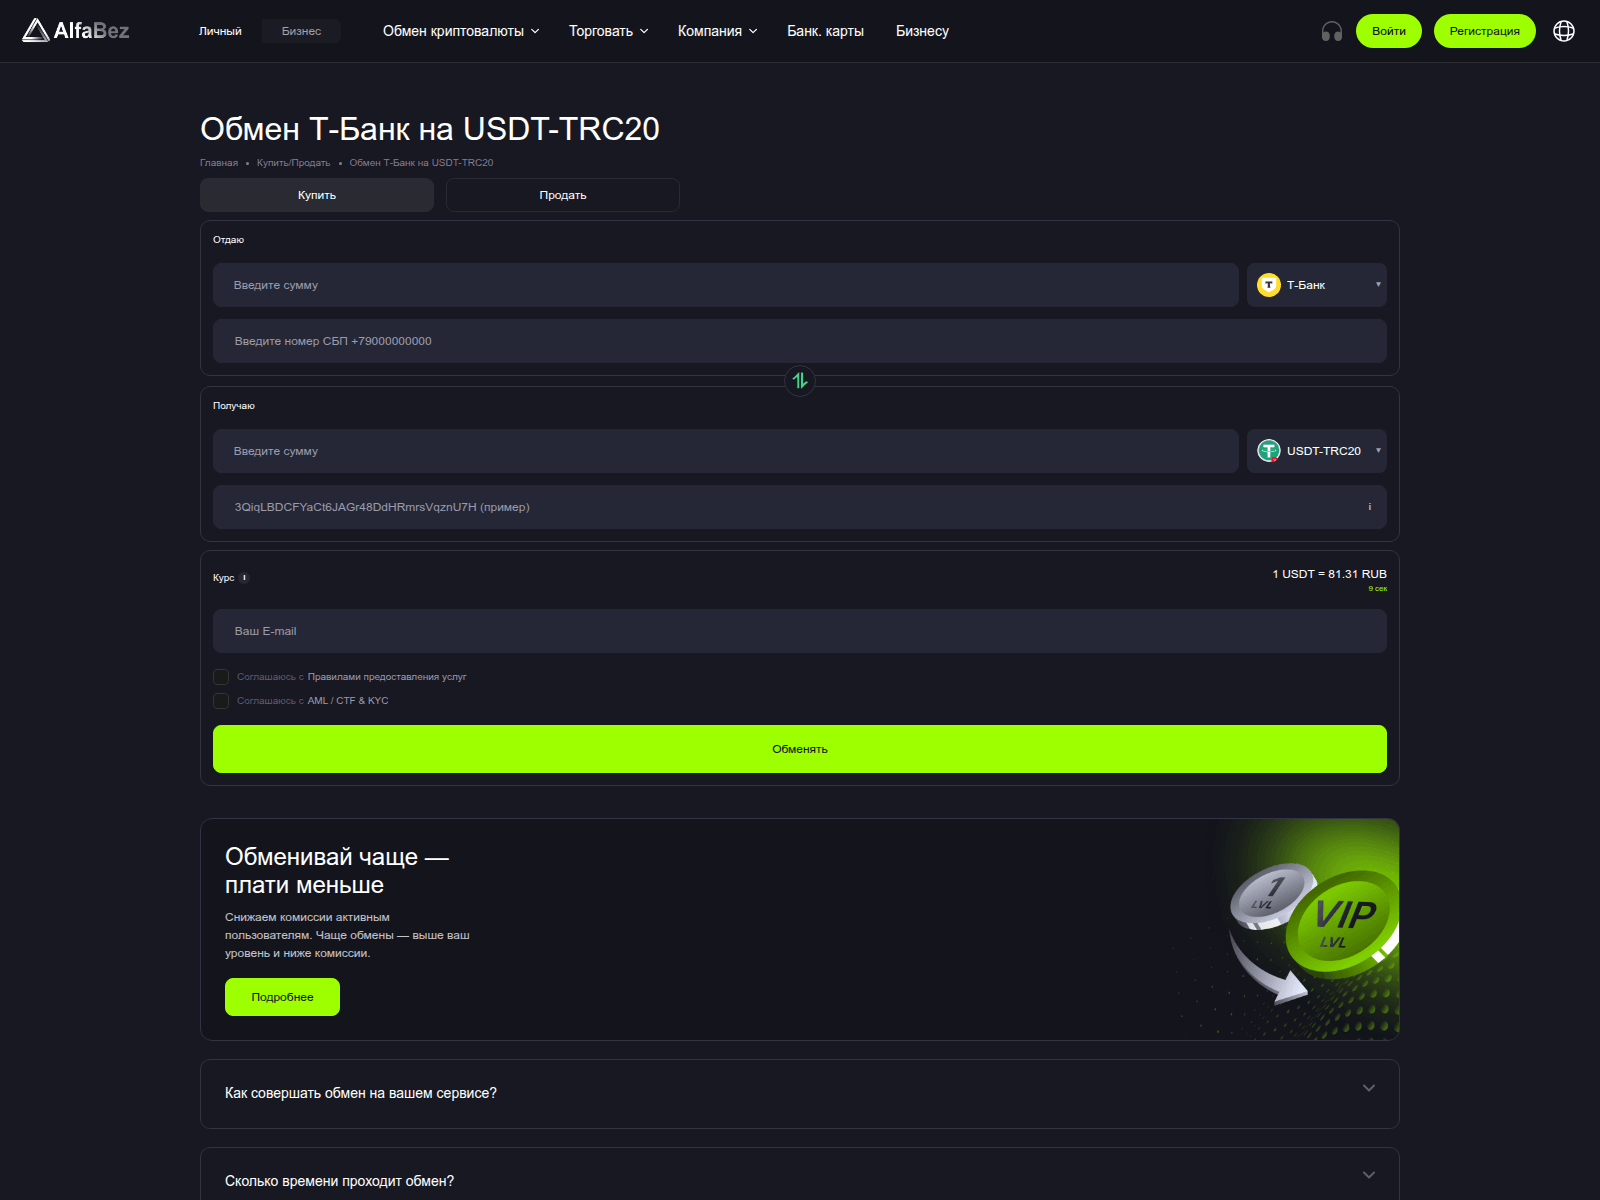Open the T-Банк payment method dropdown

pos(1316,285)
